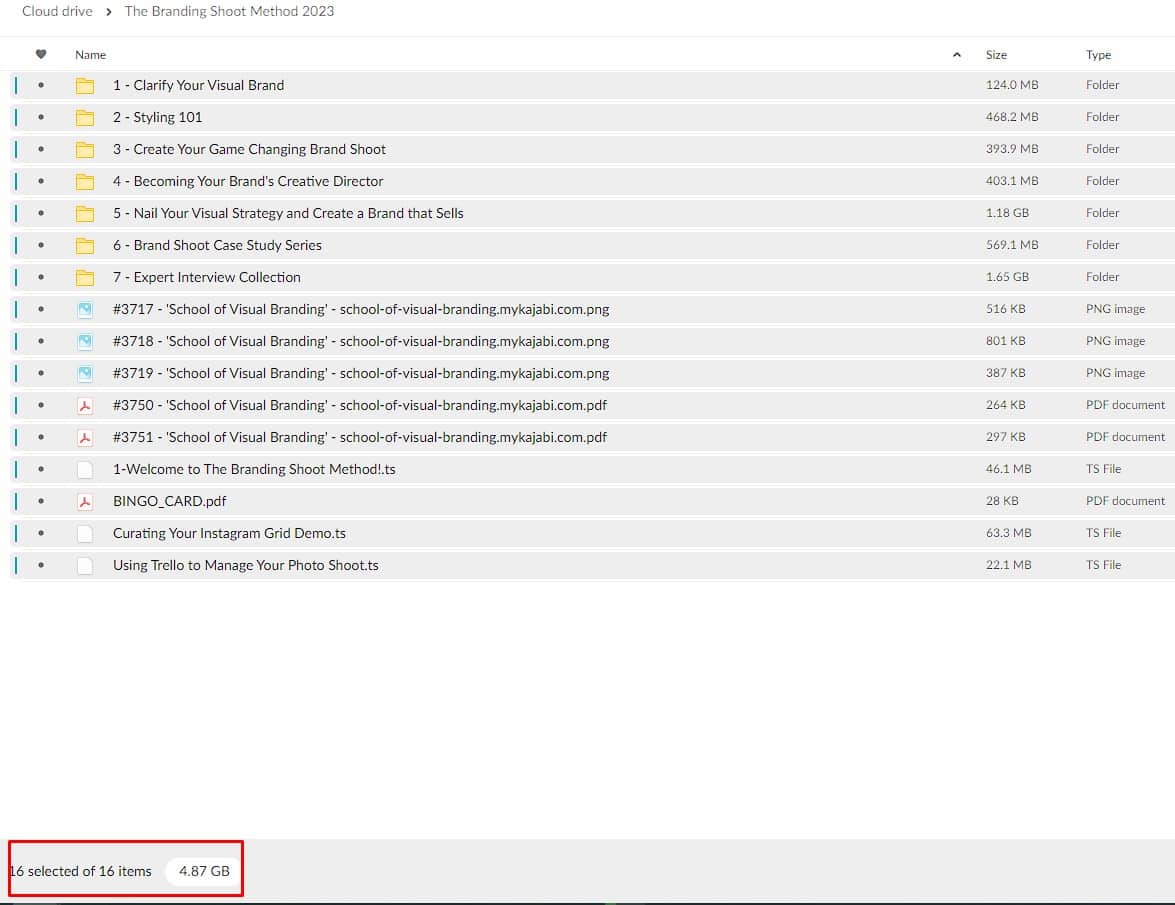1175x905 pixels.
Task: Click the 1.65 GB size value
Action: click(x=1007, y=277)
